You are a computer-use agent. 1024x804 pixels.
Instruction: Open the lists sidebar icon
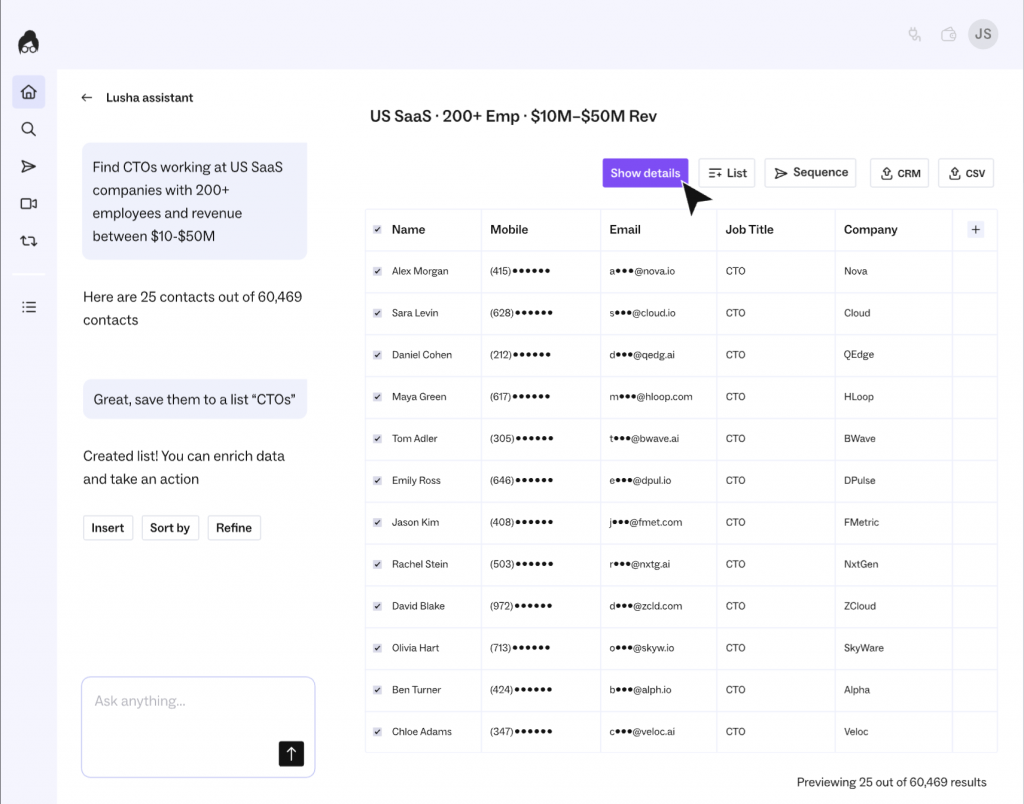pyautogui.click(x=29, y=307)
